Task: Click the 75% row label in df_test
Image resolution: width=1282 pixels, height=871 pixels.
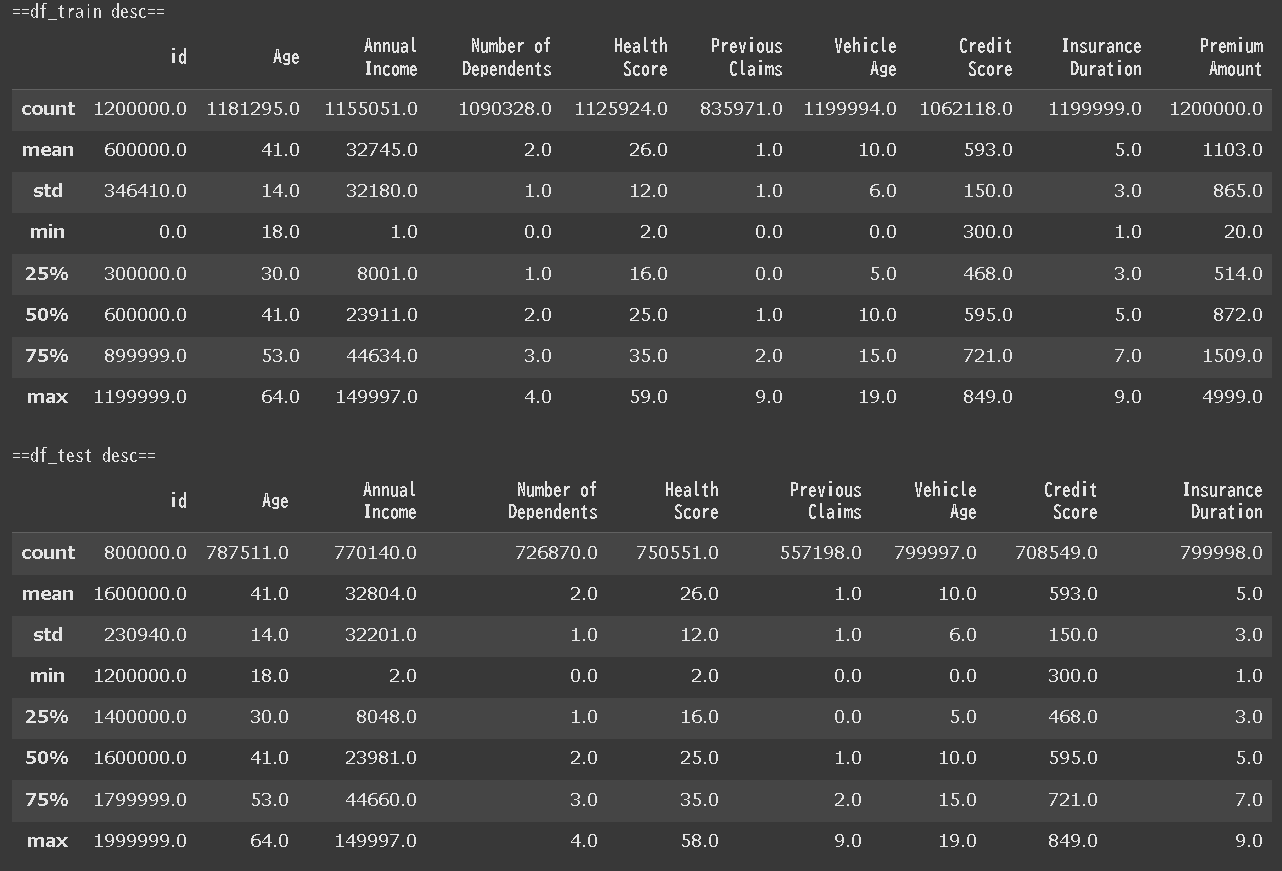Action: click(47, 800)
